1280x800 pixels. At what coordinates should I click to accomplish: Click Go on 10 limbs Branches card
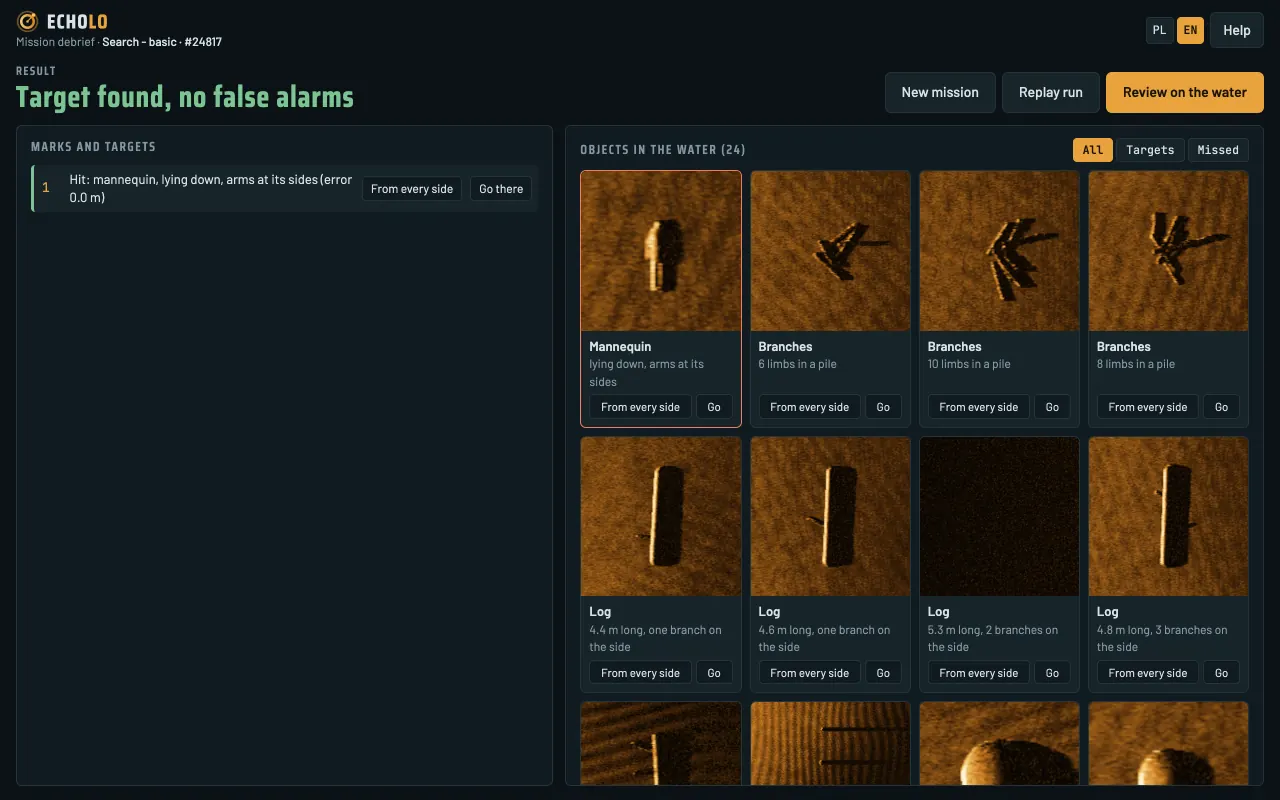pyautogui.click(x=1052, y=407)
